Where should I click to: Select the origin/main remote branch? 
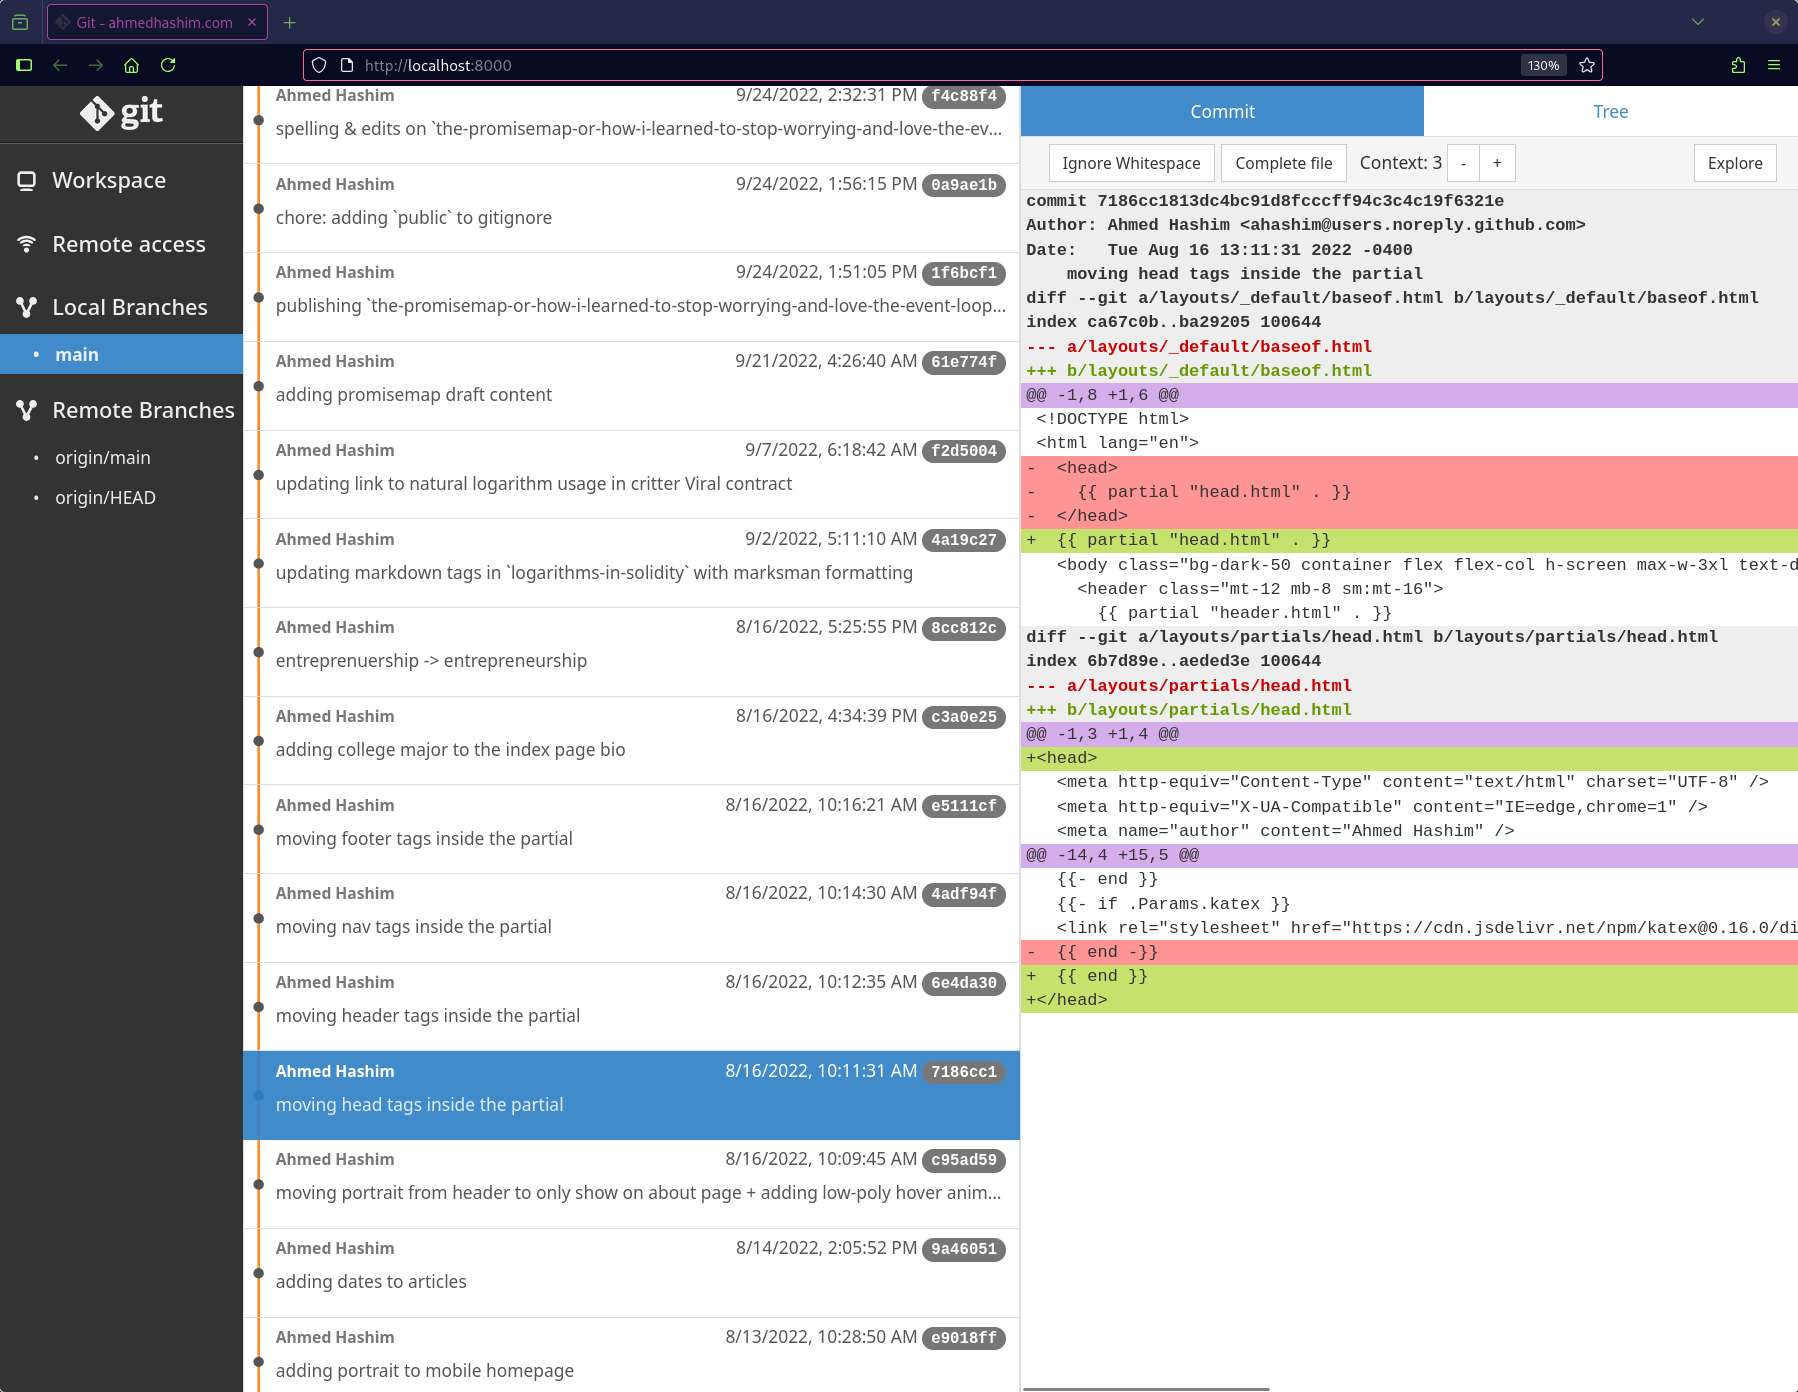(x=103, y=458)
